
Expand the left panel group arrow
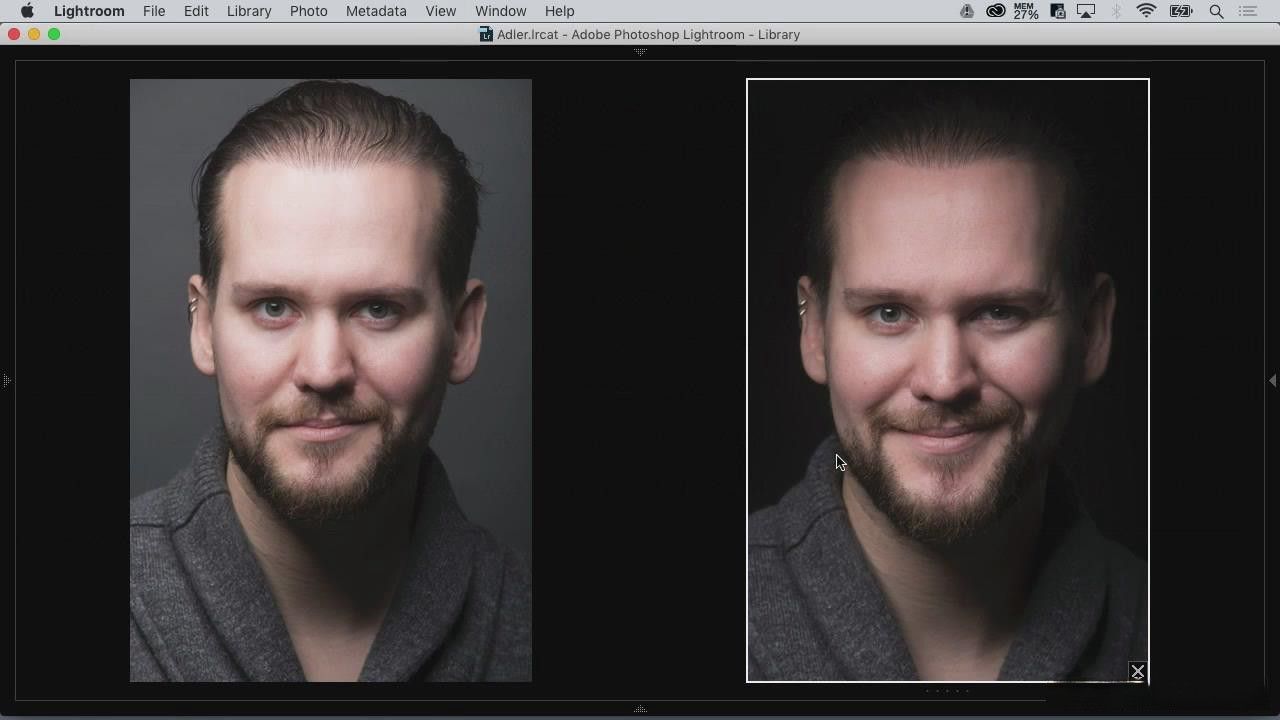(x=6, y=380)
